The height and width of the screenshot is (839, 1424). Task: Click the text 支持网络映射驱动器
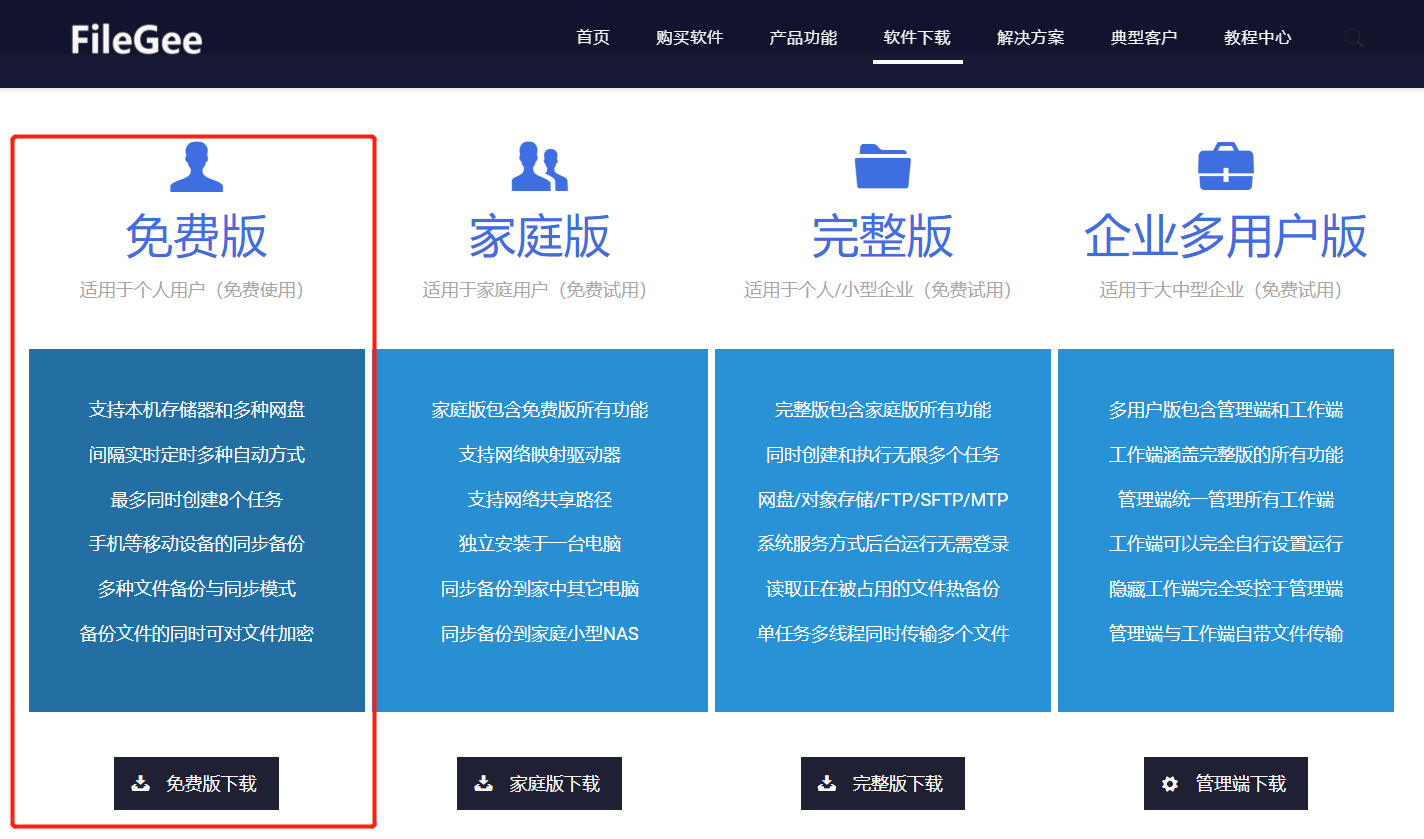click(x=540, y=455)
